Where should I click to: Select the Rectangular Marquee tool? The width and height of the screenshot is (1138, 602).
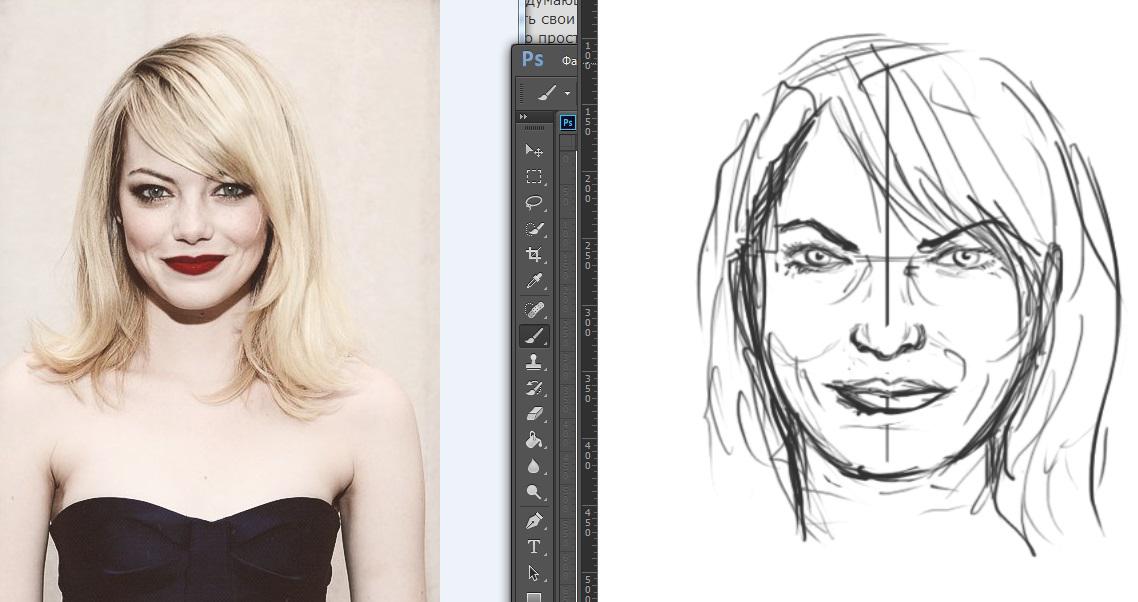[534, 176]
